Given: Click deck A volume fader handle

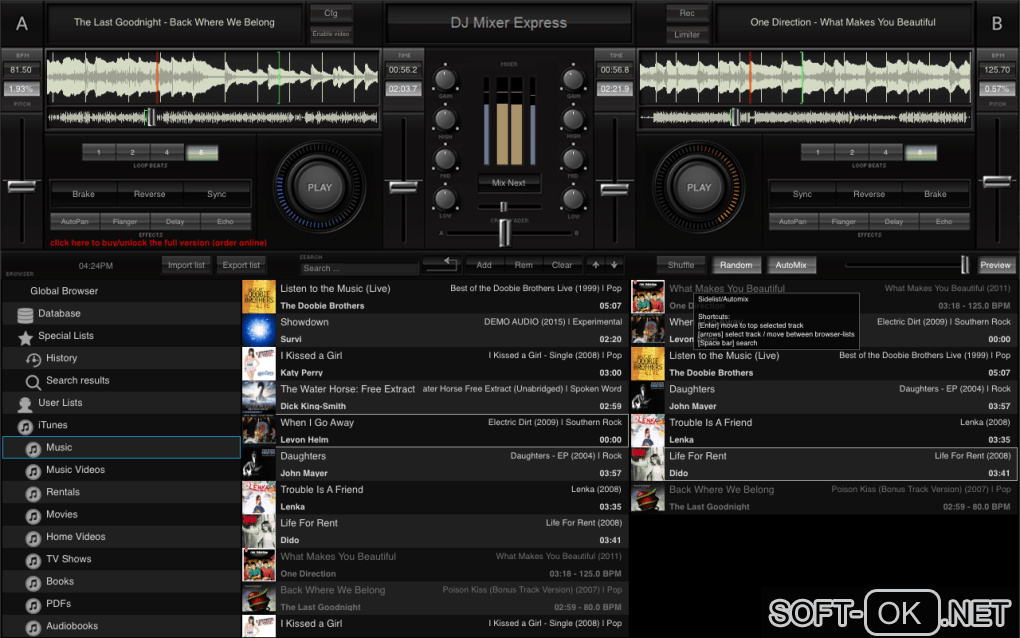Looking at the screenshot, I should click(x=403, y=187).
